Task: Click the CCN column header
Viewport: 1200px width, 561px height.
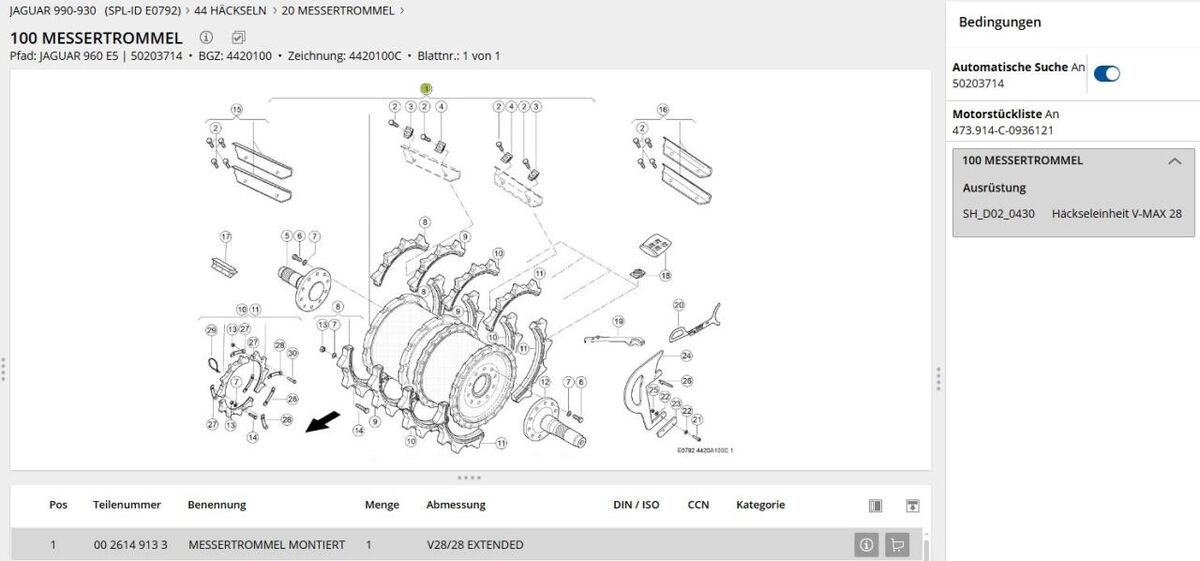Action: point(698,505)
